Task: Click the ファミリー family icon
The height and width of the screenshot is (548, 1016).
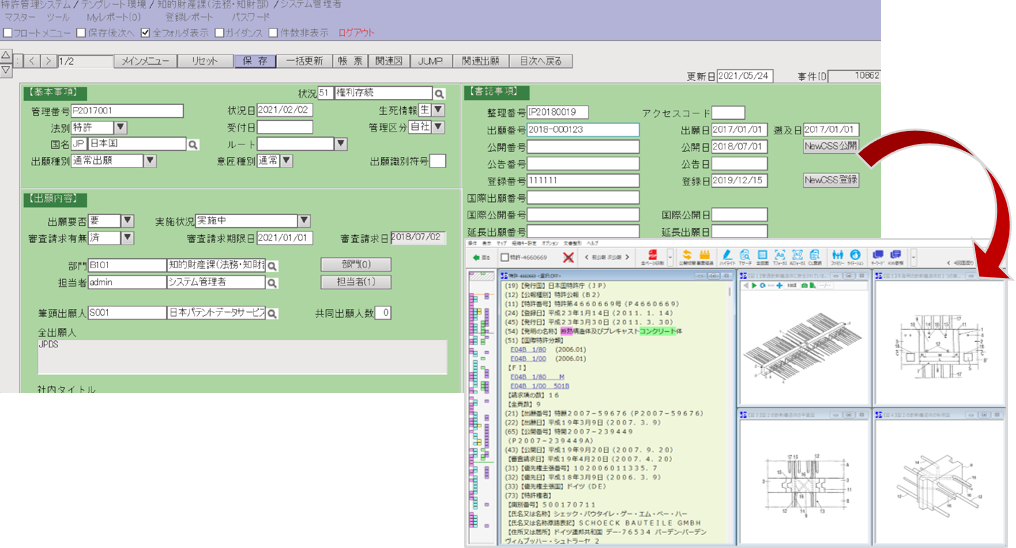Action: pos(838,257)
